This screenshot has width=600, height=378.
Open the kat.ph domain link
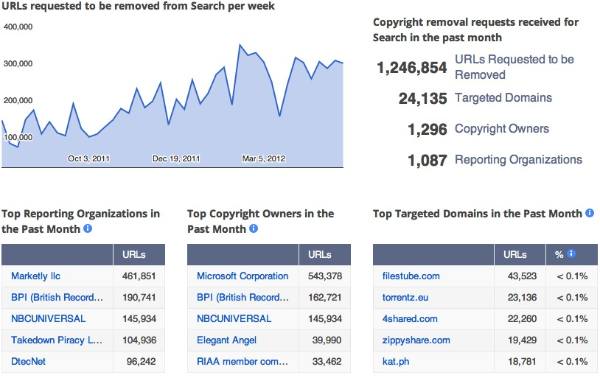pos(396,362)
